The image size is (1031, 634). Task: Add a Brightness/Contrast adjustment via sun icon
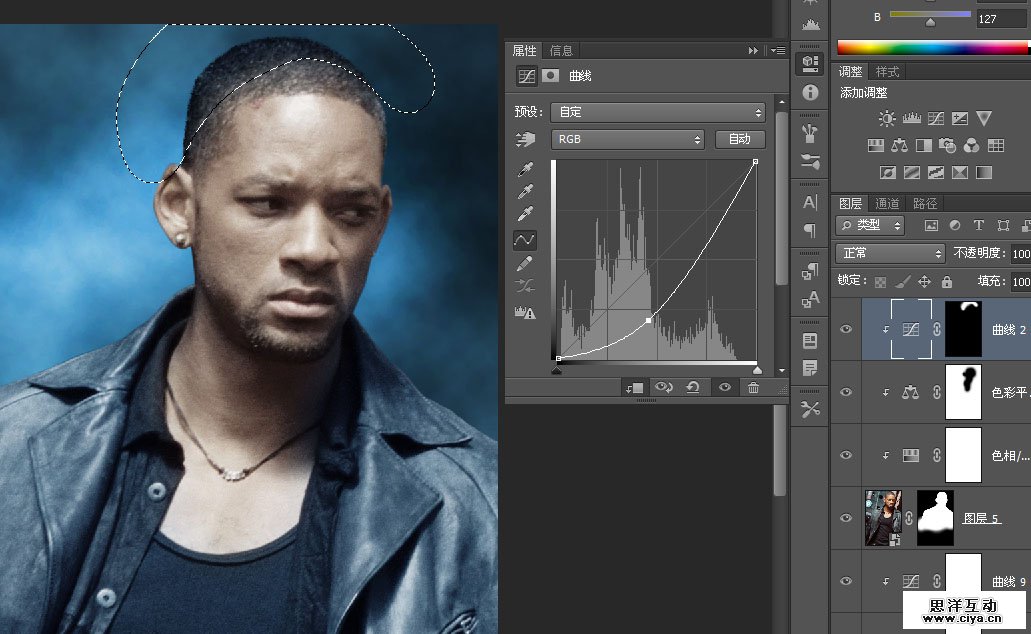[886, 119]
